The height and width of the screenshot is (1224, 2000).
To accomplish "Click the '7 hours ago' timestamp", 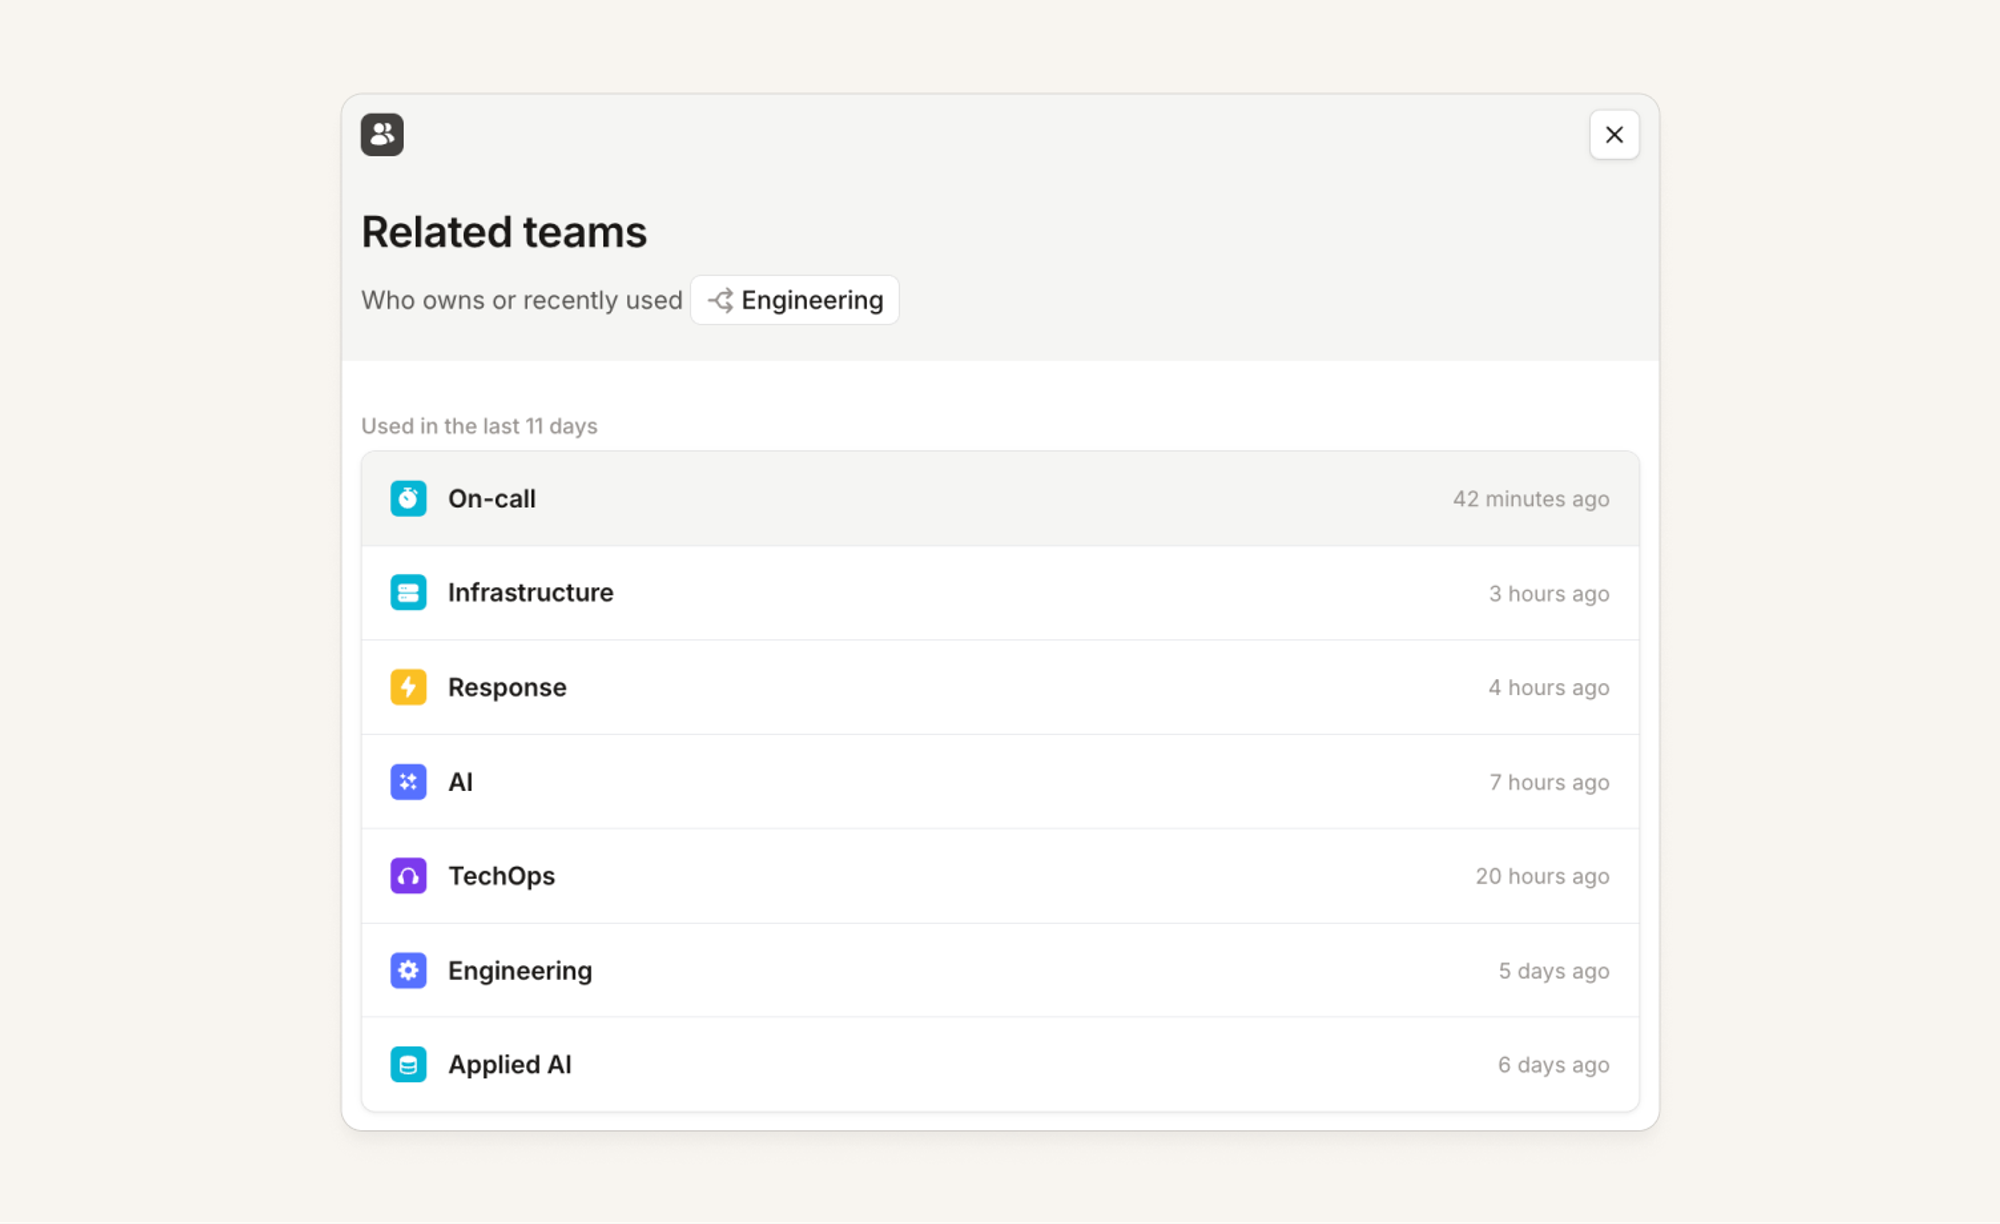I will pos(1549,783).
